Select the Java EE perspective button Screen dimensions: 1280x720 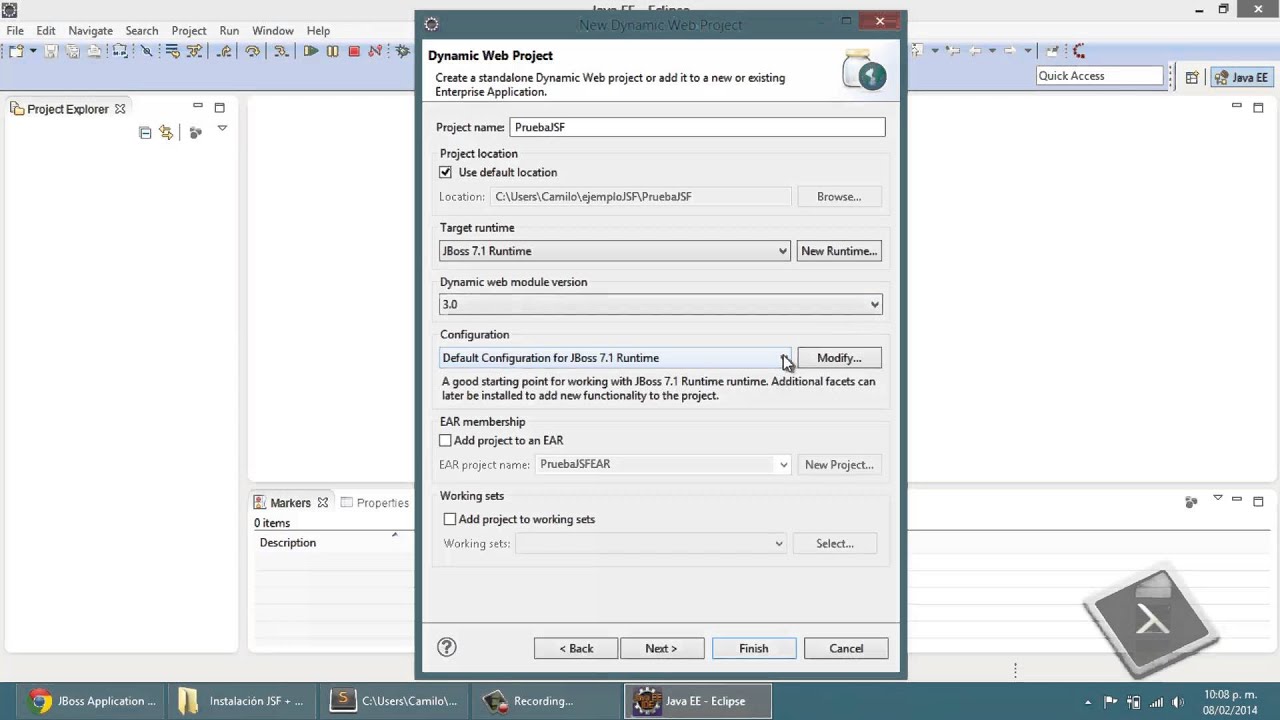coord(1241,77)
